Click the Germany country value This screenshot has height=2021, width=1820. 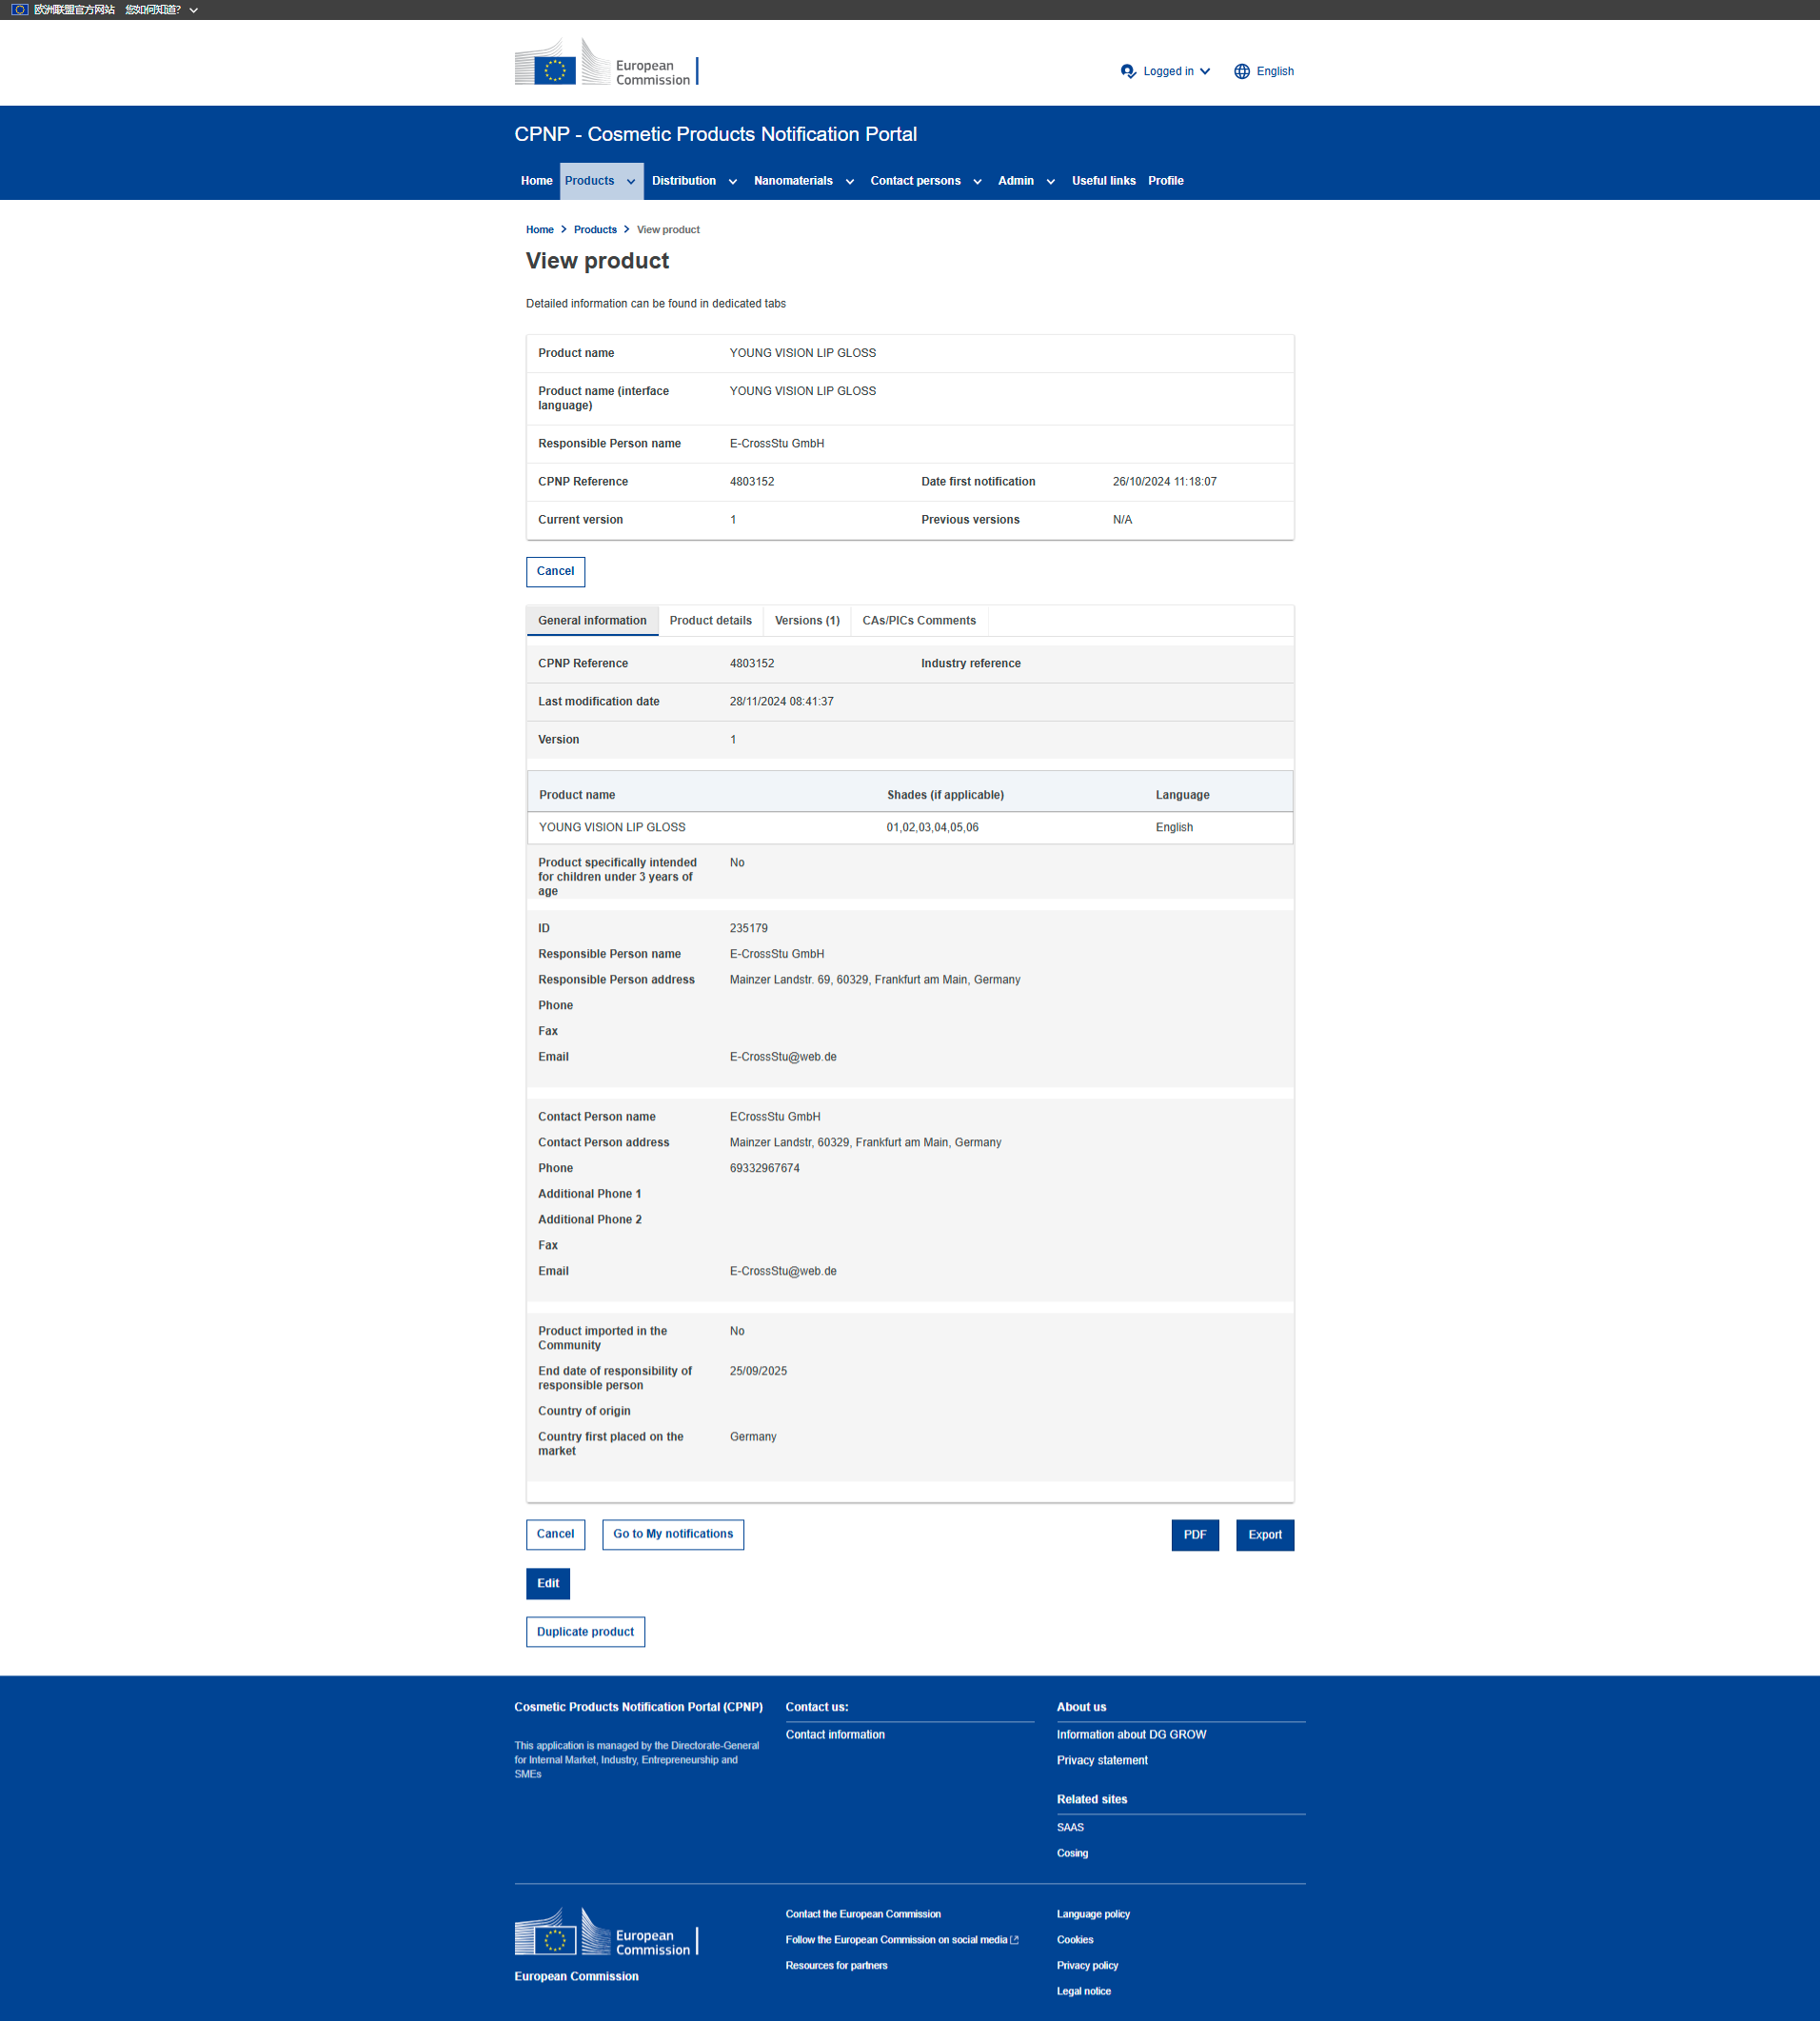pyautogui.click(x=753, y=1437)
